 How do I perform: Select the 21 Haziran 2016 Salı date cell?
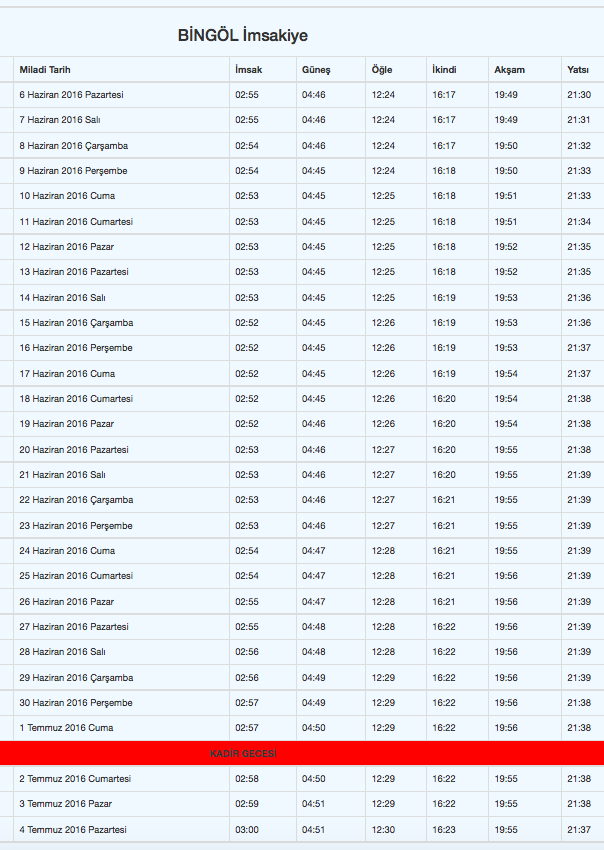tap(62, 475)
